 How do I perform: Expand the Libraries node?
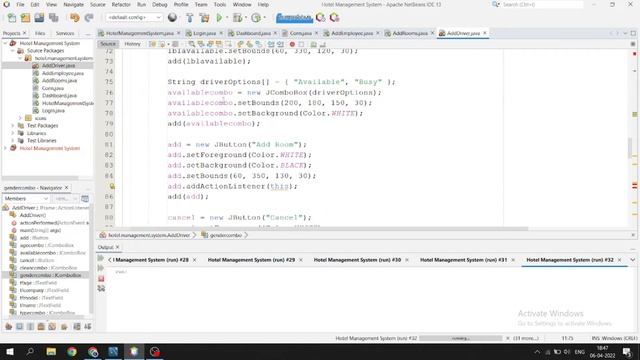(13, 133)
